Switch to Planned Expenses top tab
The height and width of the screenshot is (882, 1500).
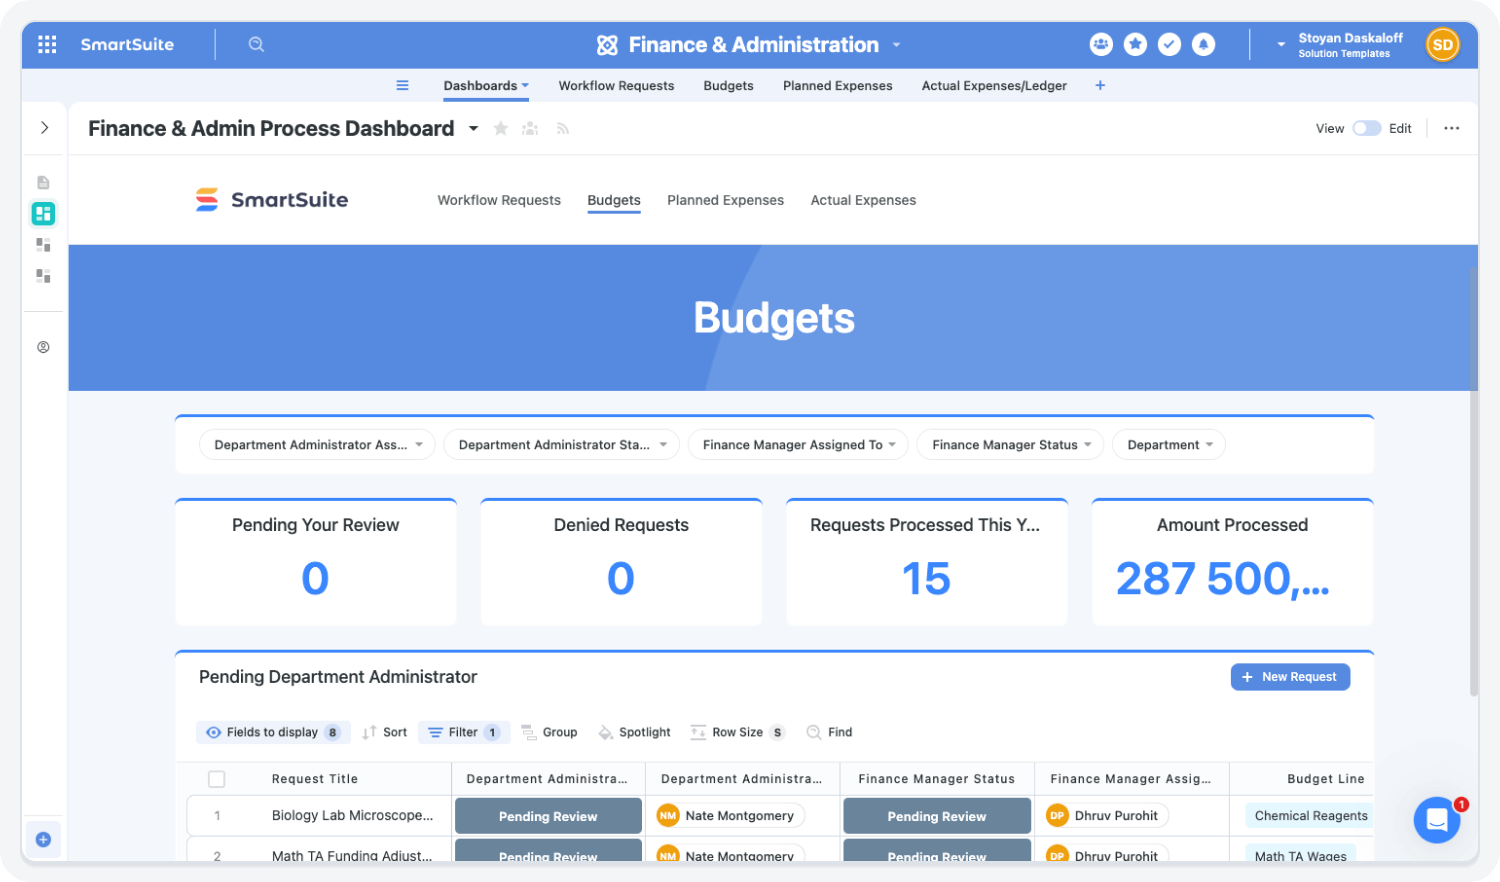point(838,85)
